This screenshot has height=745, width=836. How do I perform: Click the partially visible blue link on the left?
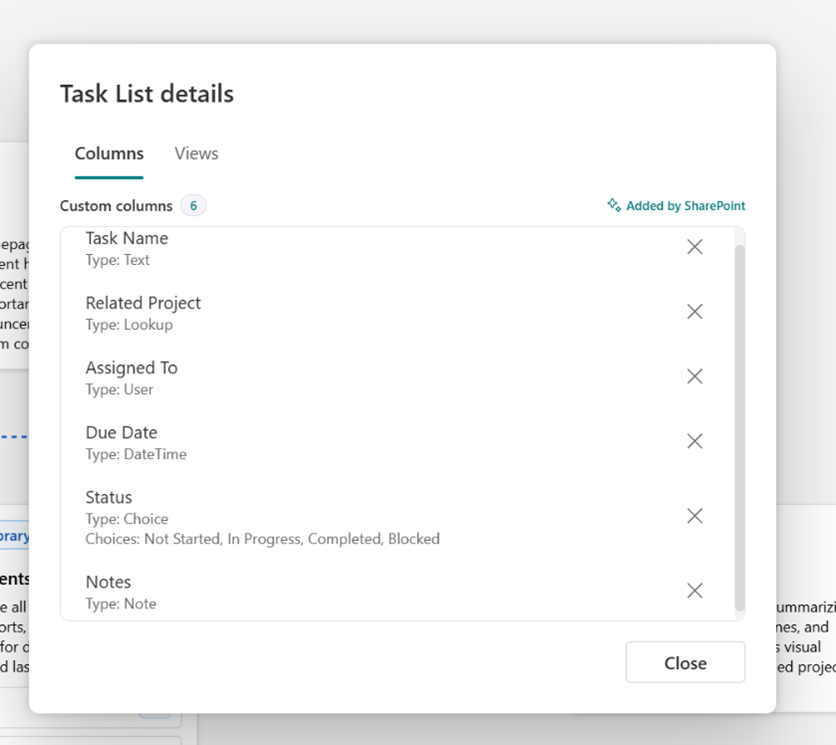coord(12,535)
